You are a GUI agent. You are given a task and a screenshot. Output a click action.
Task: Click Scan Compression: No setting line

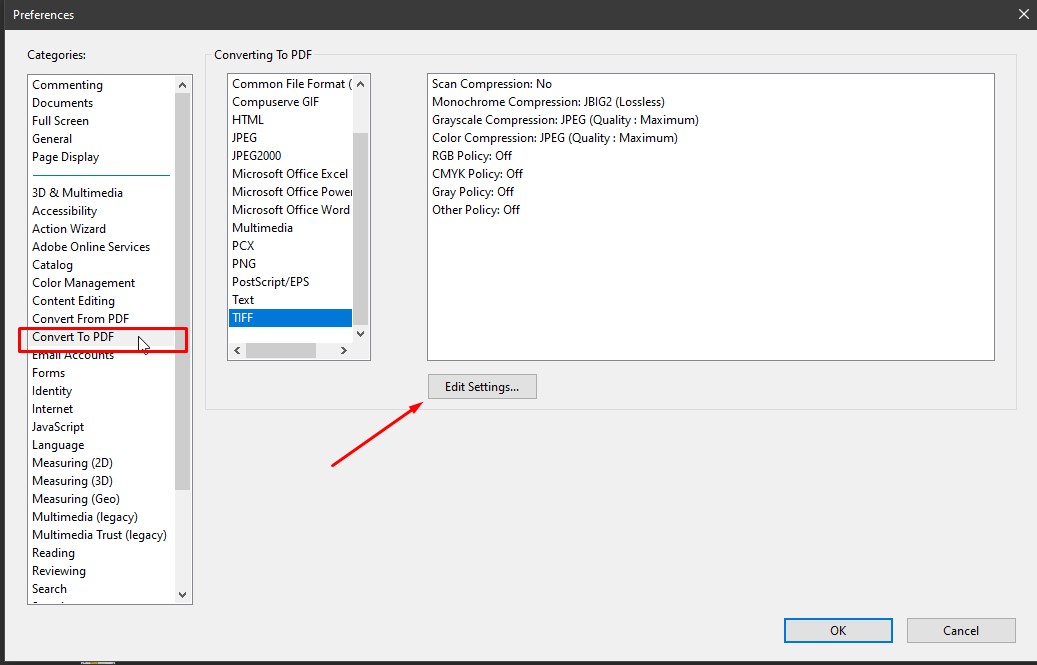tap(491, 84)
